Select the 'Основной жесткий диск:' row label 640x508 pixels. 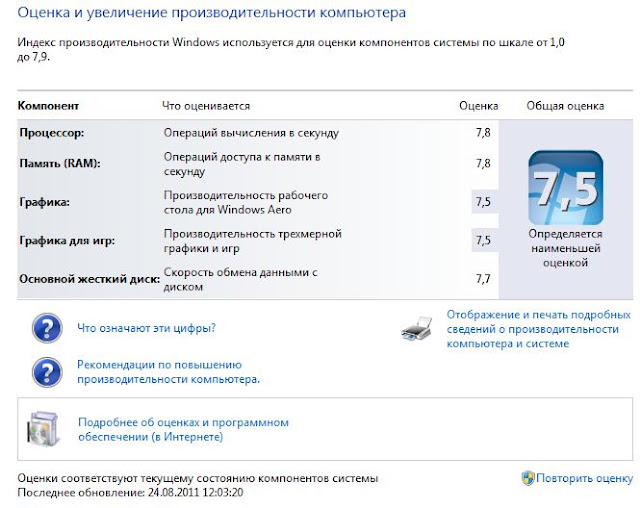click(x=89, y=279)
